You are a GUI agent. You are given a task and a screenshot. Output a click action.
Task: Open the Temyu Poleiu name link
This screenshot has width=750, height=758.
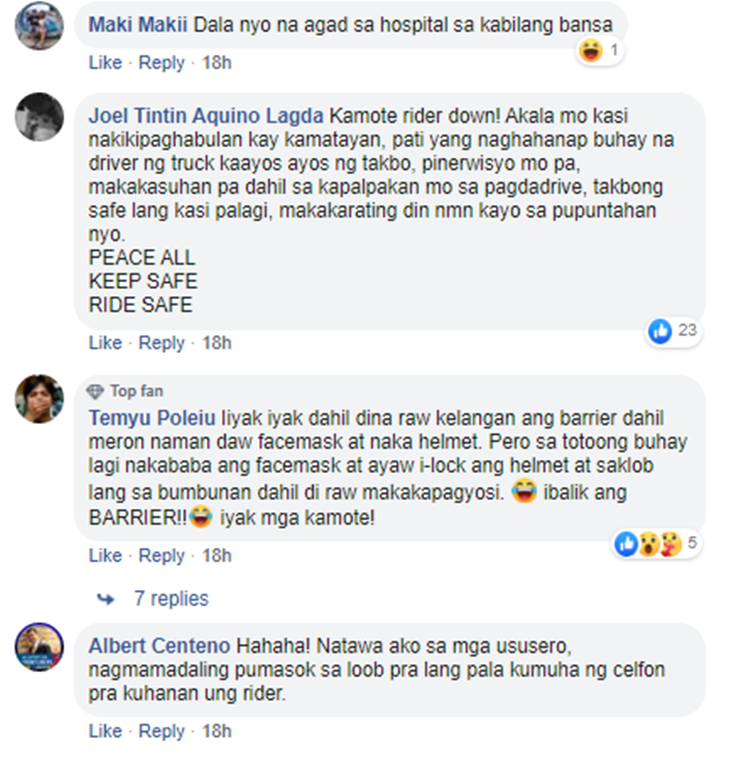[152, 418]
